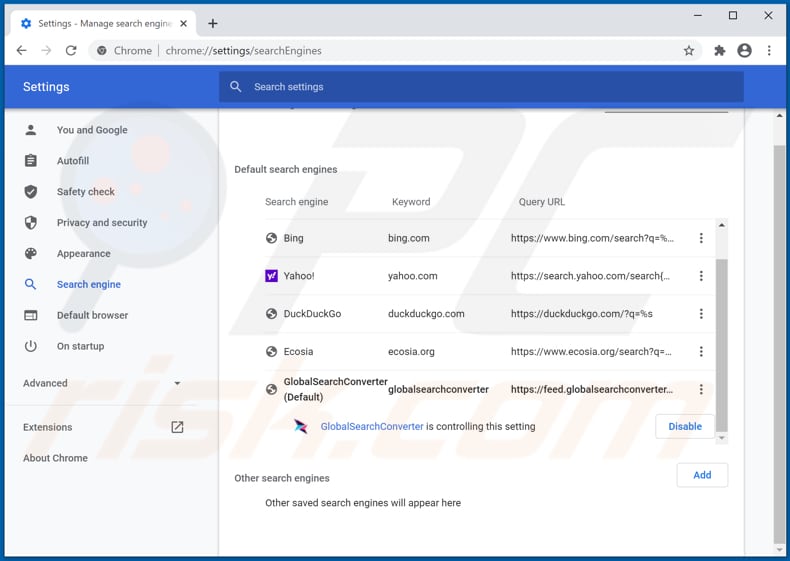Viewport: 790px width, 561px height.
Task: Open the Extensions puzzle icon
Action: [719, 50]
